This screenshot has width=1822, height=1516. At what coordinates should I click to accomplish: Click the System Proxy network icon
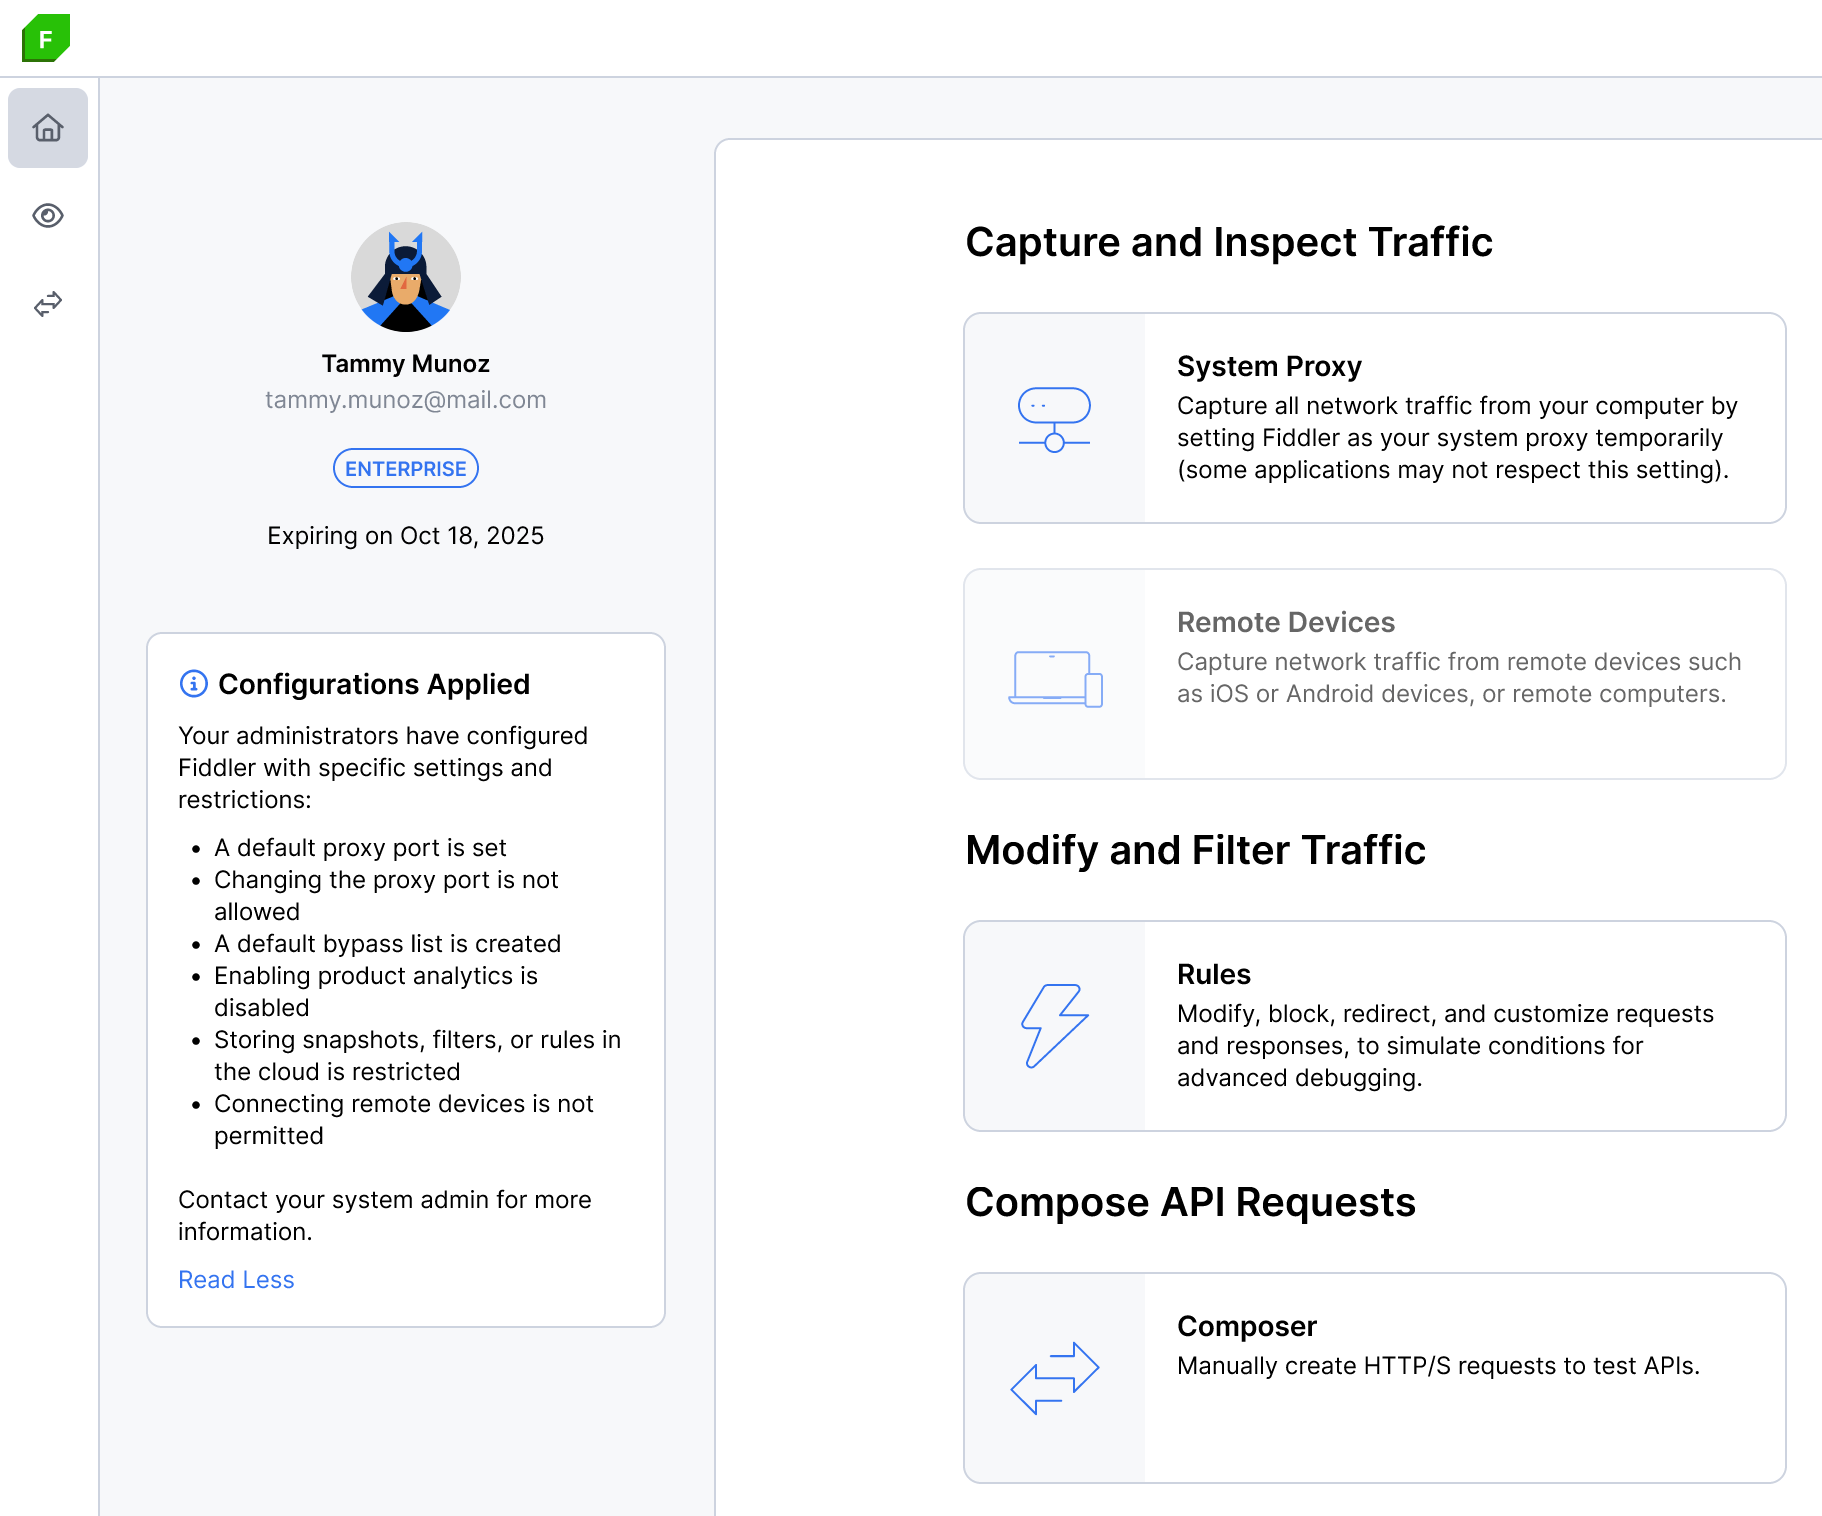click(1054, 419)
